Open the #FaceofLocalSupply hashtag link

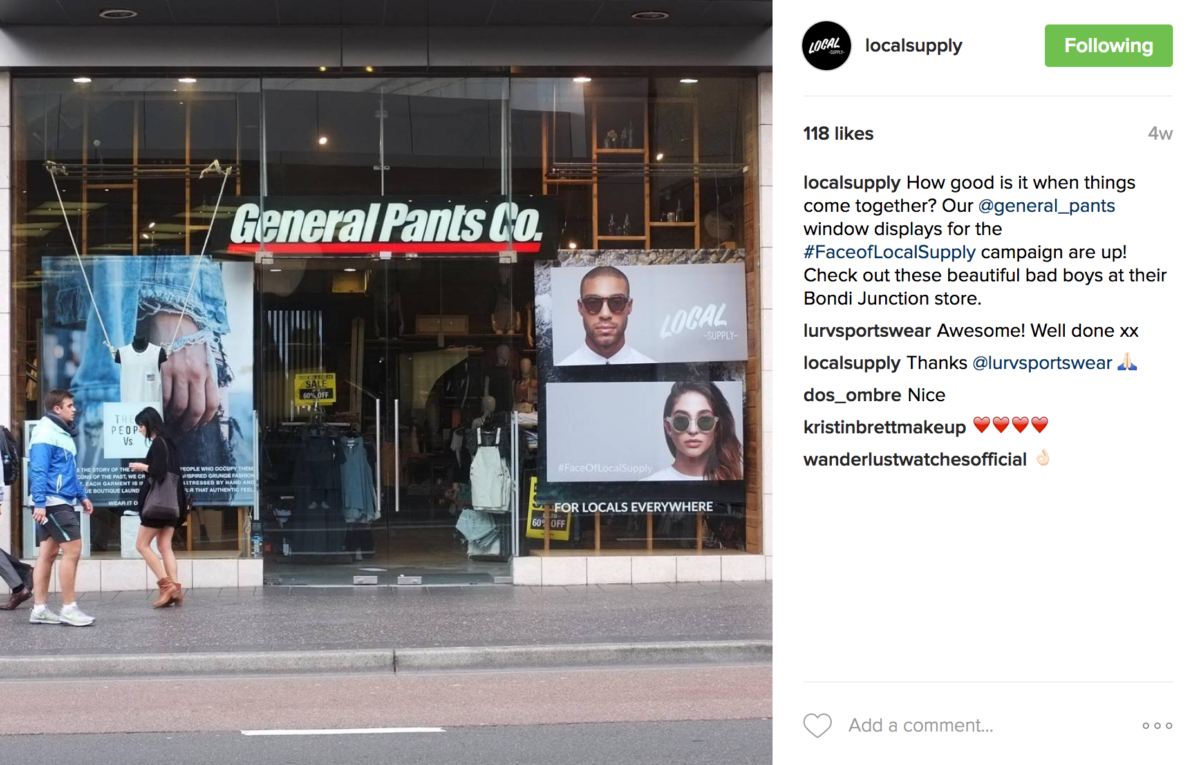tap(890, 252)
